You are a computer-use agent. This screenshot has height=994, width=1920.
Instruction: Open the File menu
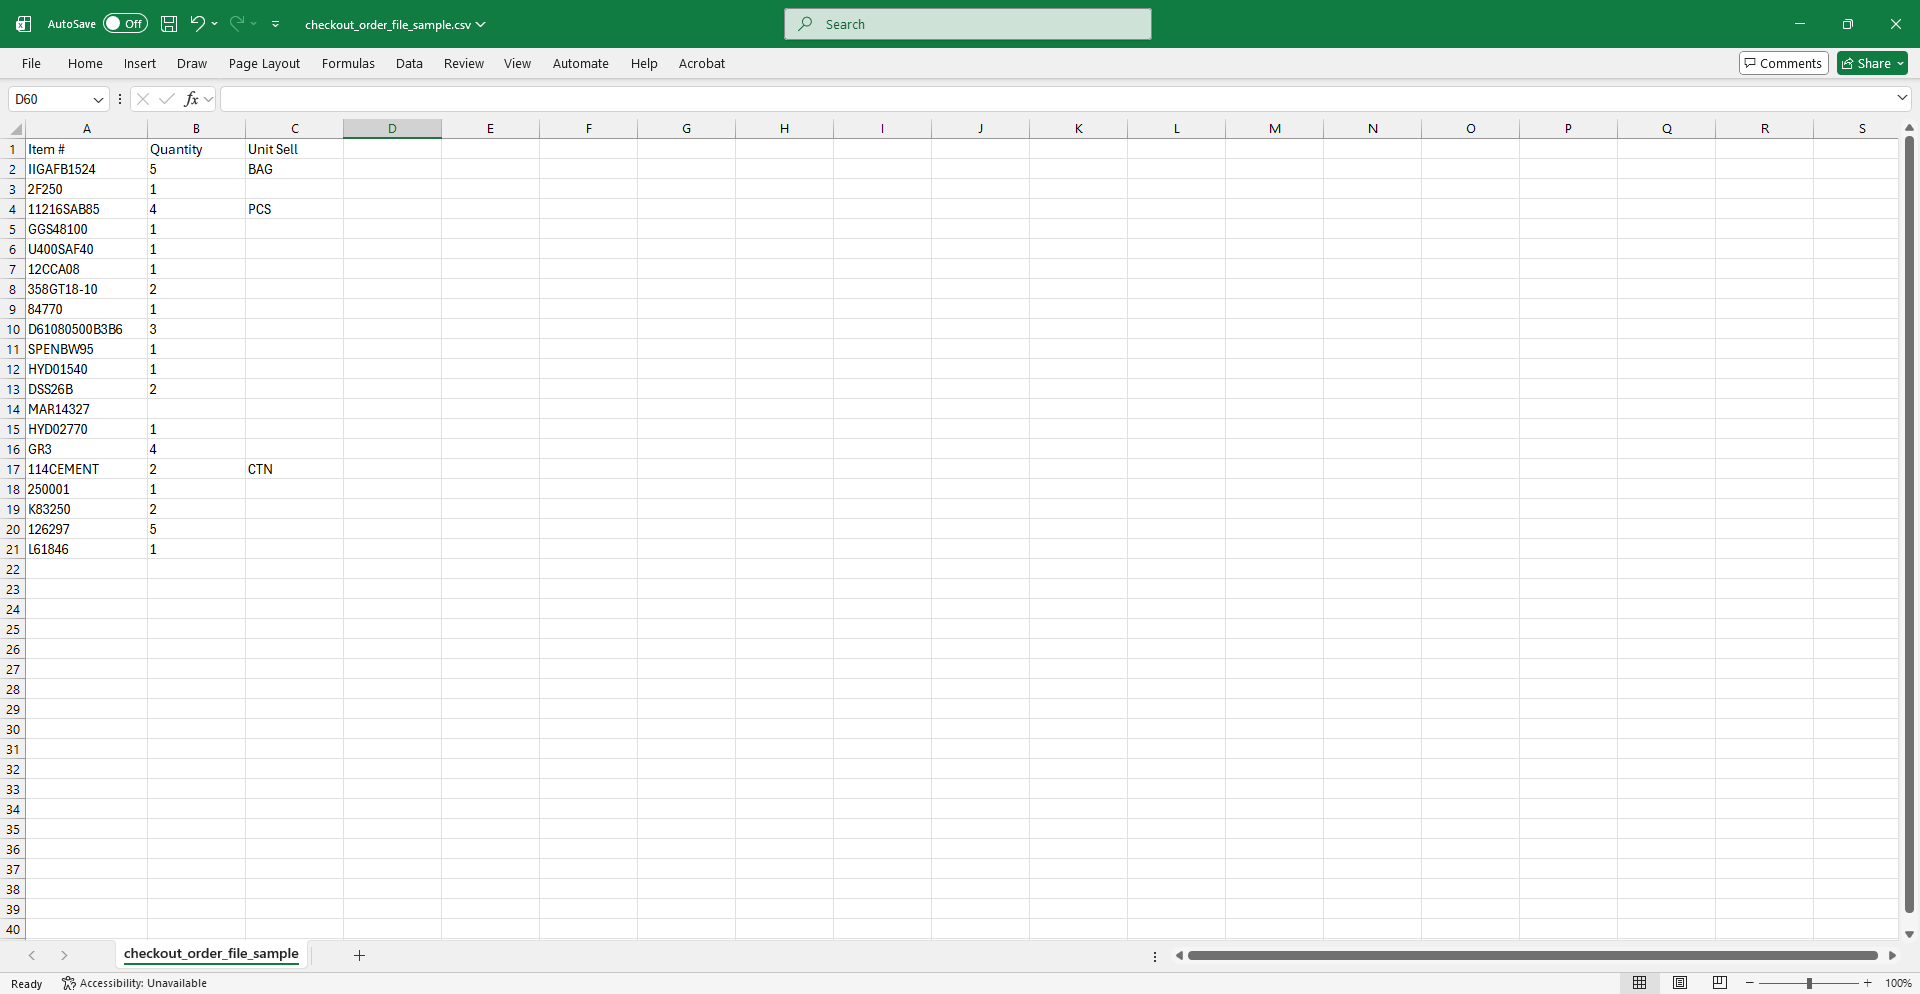tap(32, 63)
